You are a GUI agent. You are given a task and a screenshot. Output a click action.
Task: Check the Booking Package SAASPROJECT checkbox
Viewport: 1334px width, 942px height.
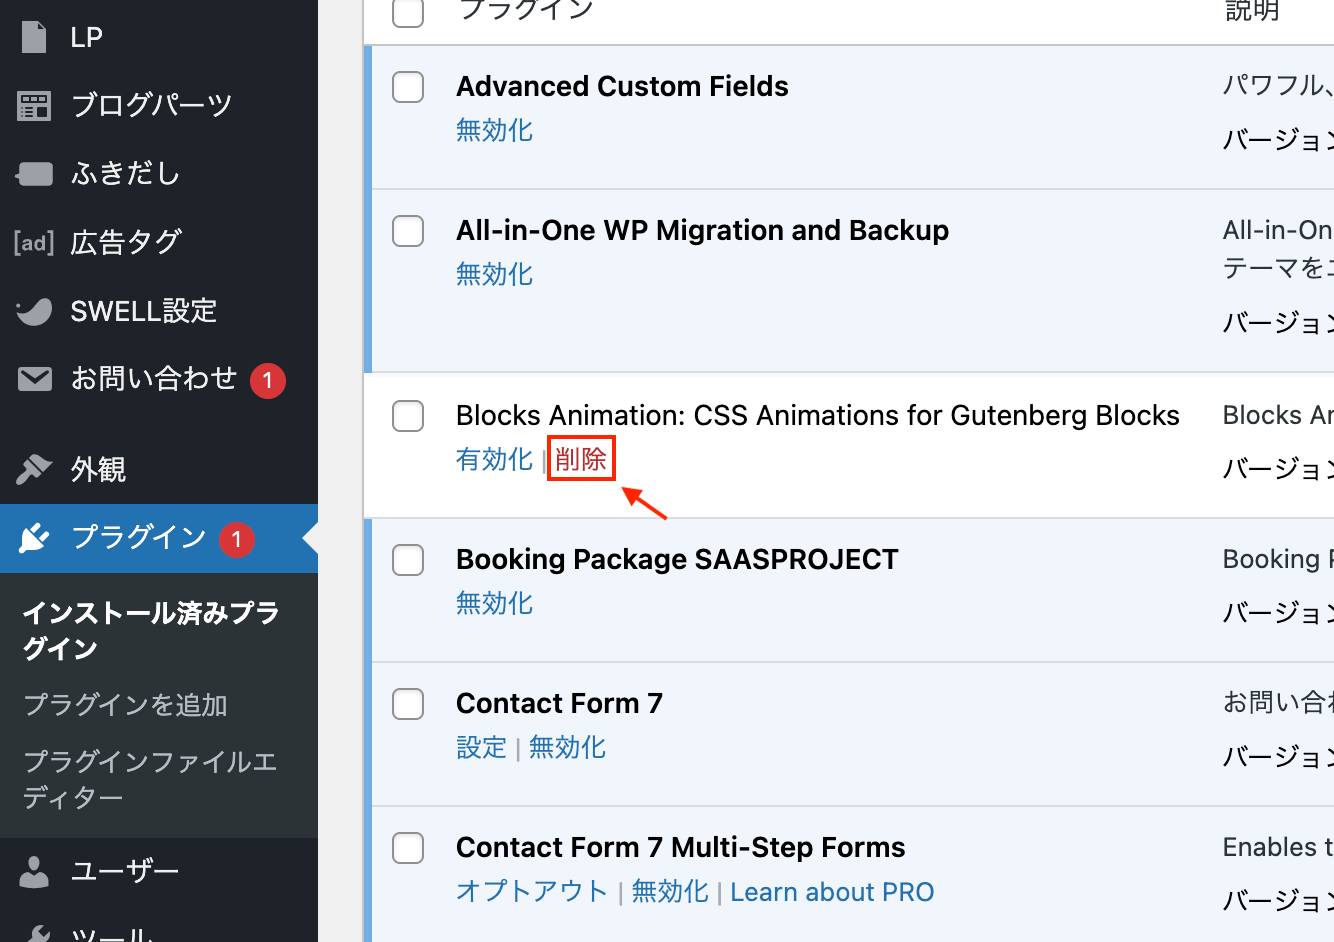click(x=408, y=560)
